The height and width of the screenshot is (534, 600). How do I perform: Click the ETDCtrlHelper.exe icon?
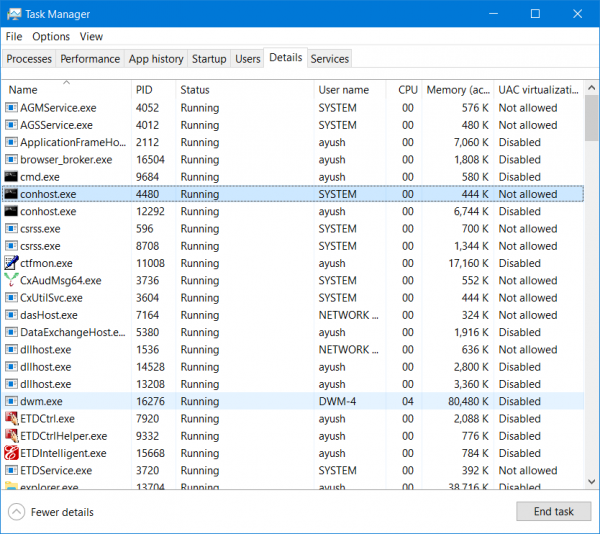pos(11,436)
